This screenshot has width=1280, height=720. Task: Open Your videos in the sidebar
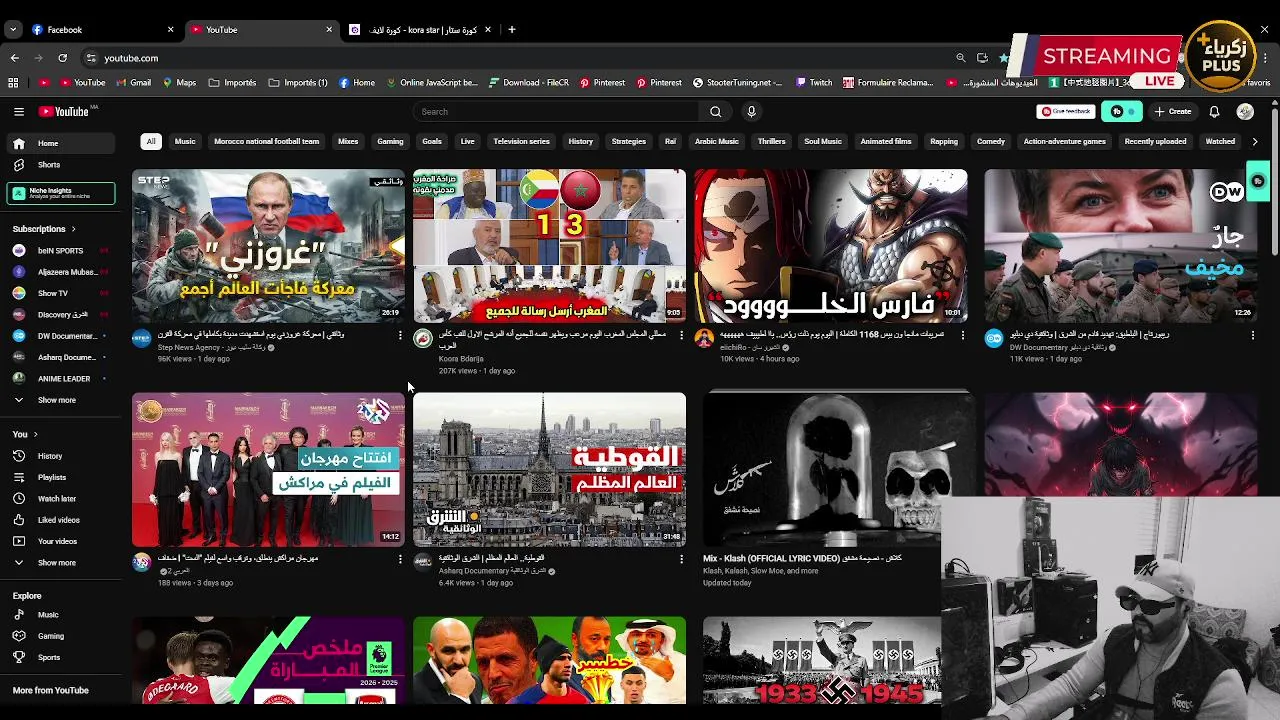tap(60, 541)
